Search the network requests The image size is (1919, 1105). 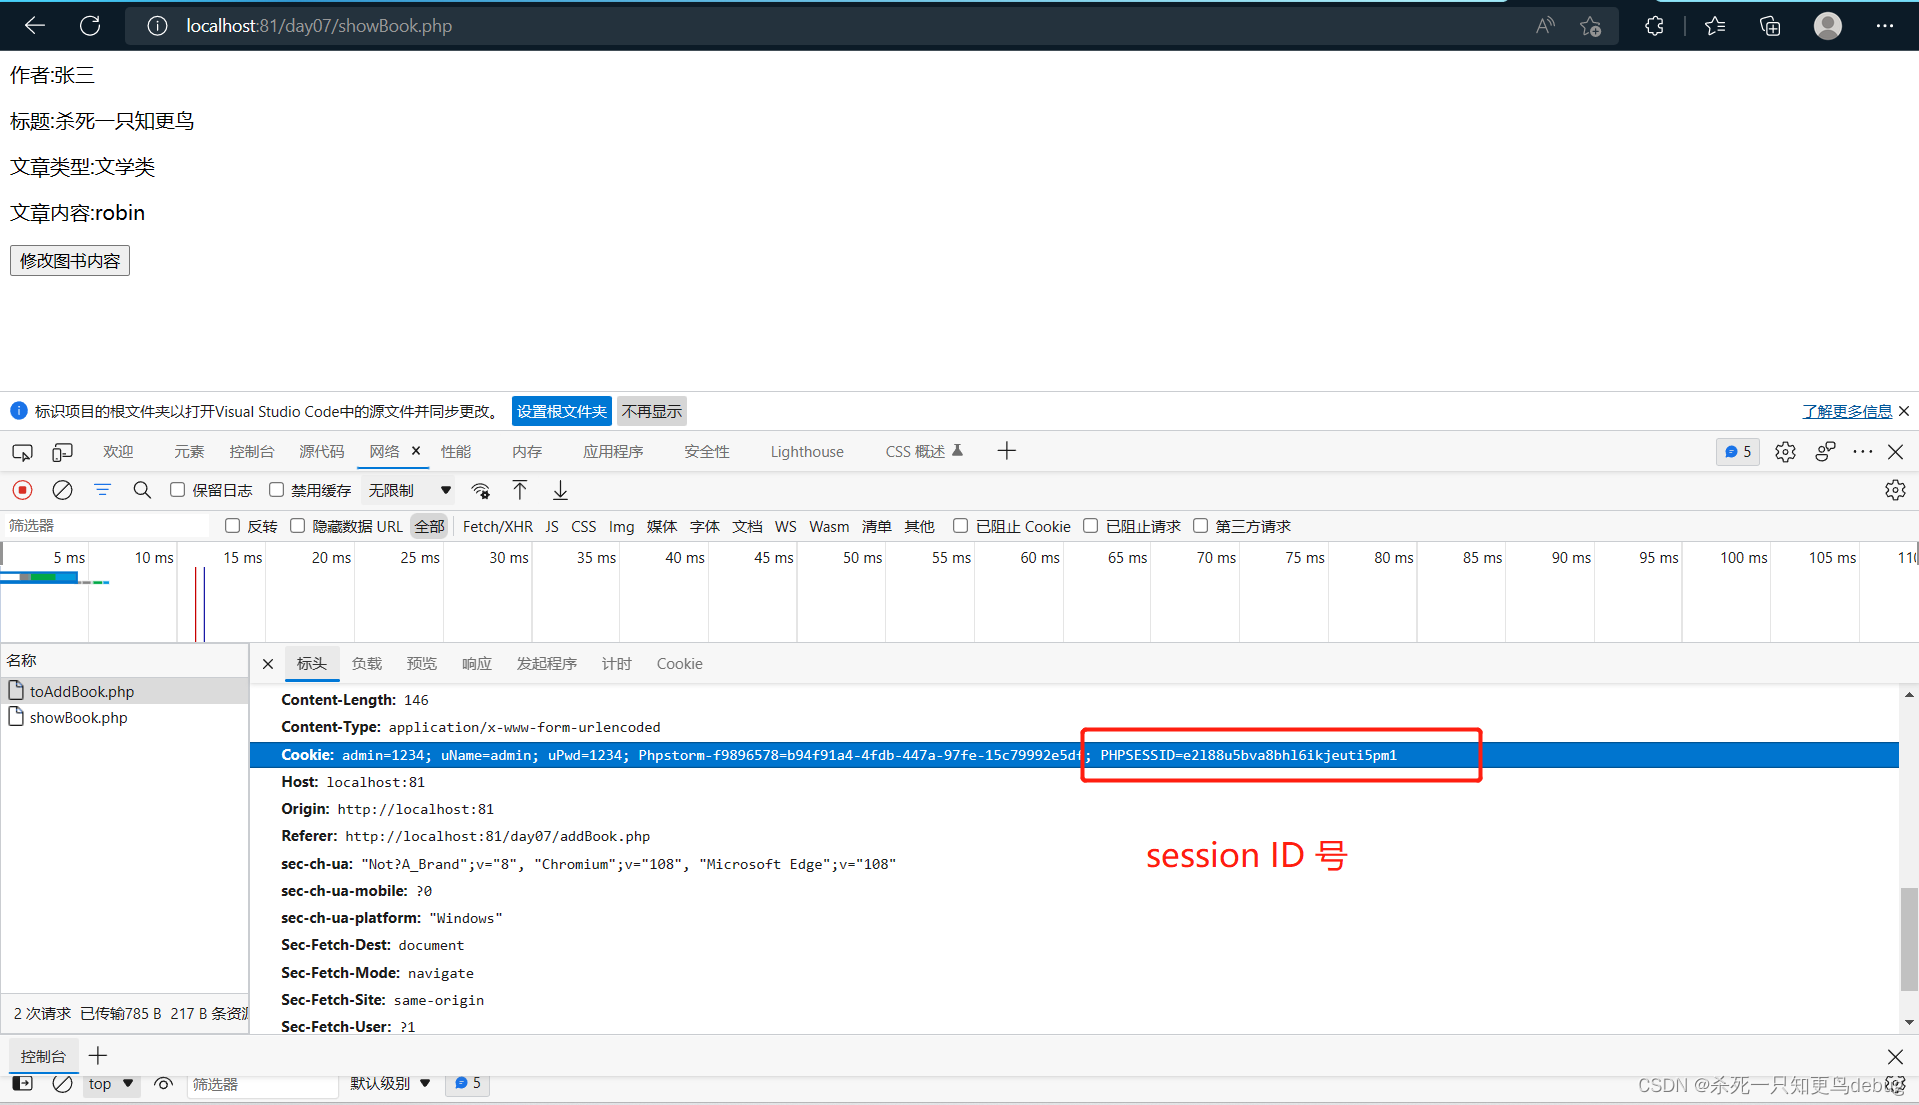(x=142, y=490)
